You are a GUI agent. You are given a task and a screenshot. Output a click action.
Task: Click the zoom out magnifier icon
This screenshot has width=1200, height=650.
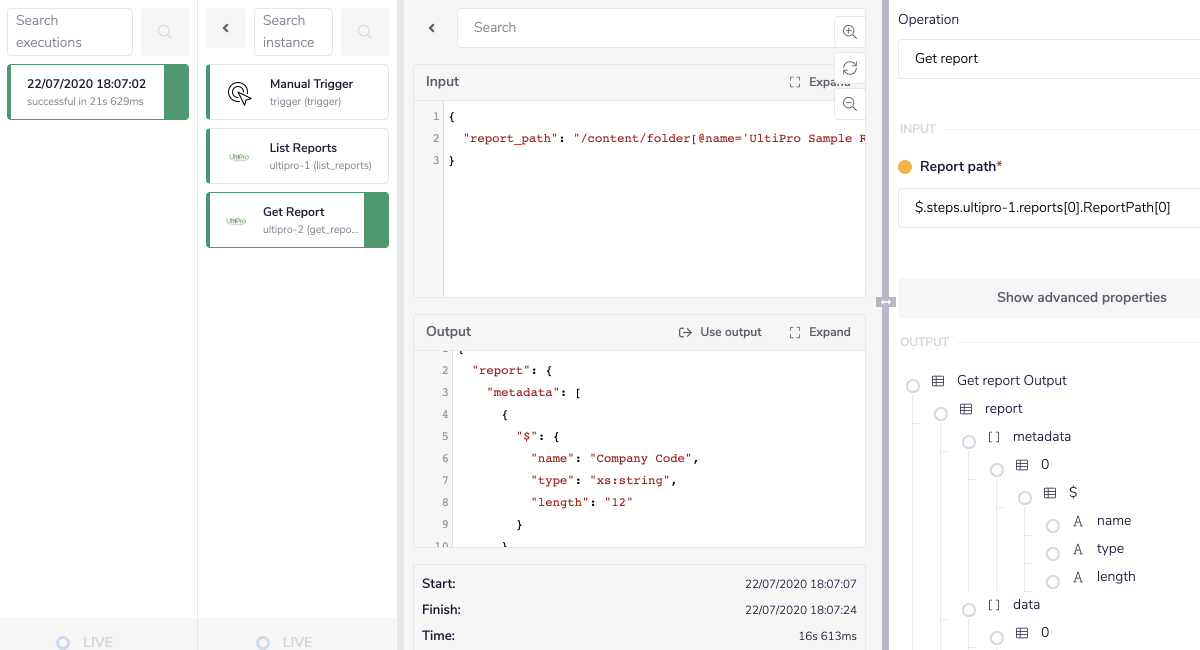[849, 104]
